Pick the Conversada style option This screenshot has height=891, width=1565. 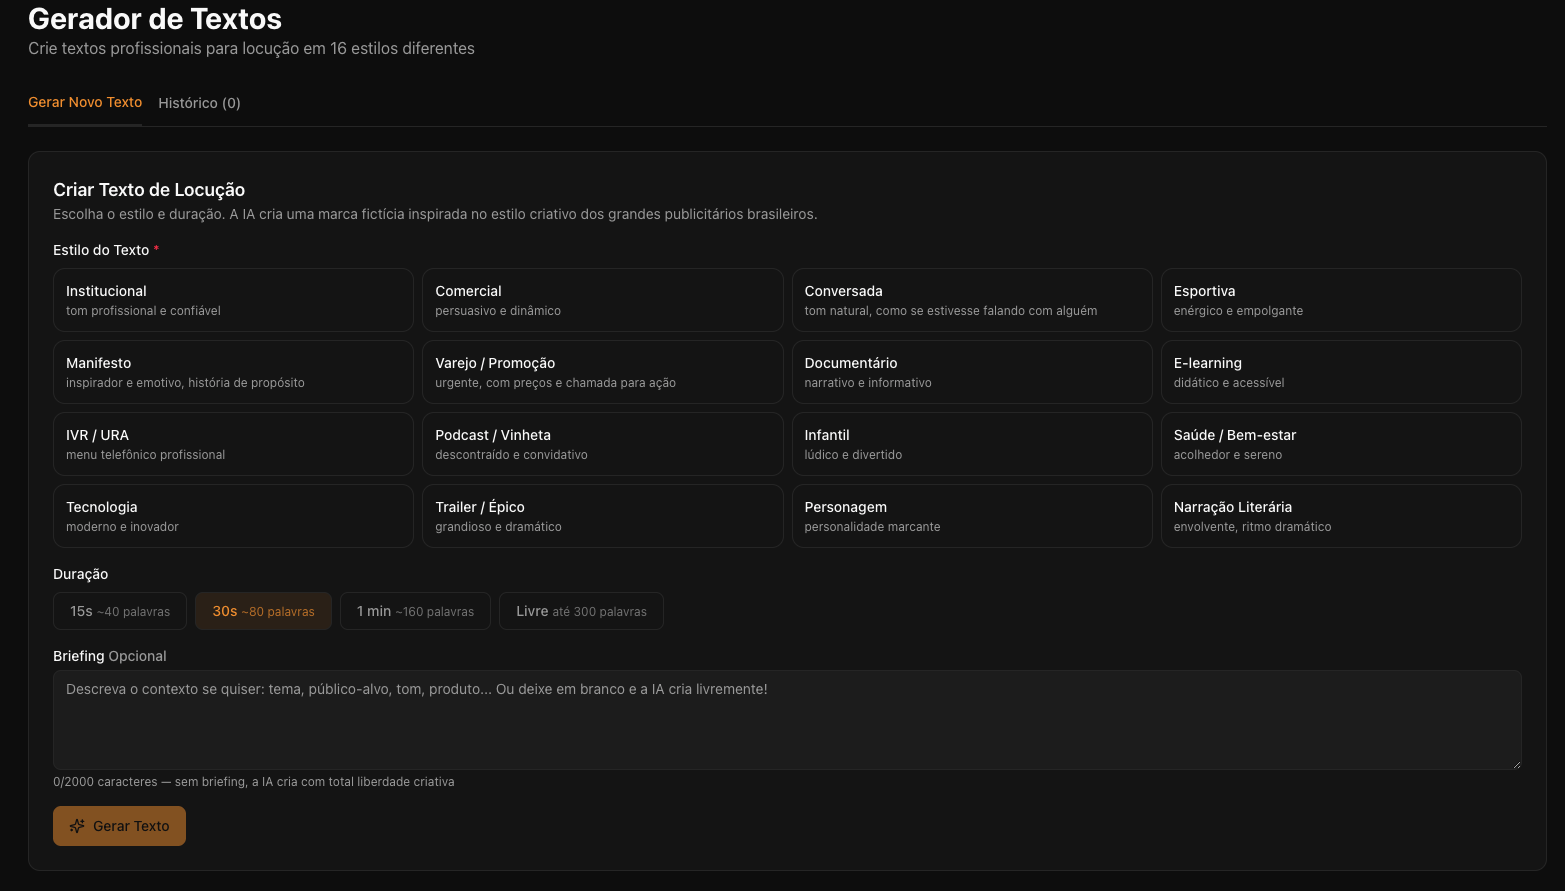[971, 300]
